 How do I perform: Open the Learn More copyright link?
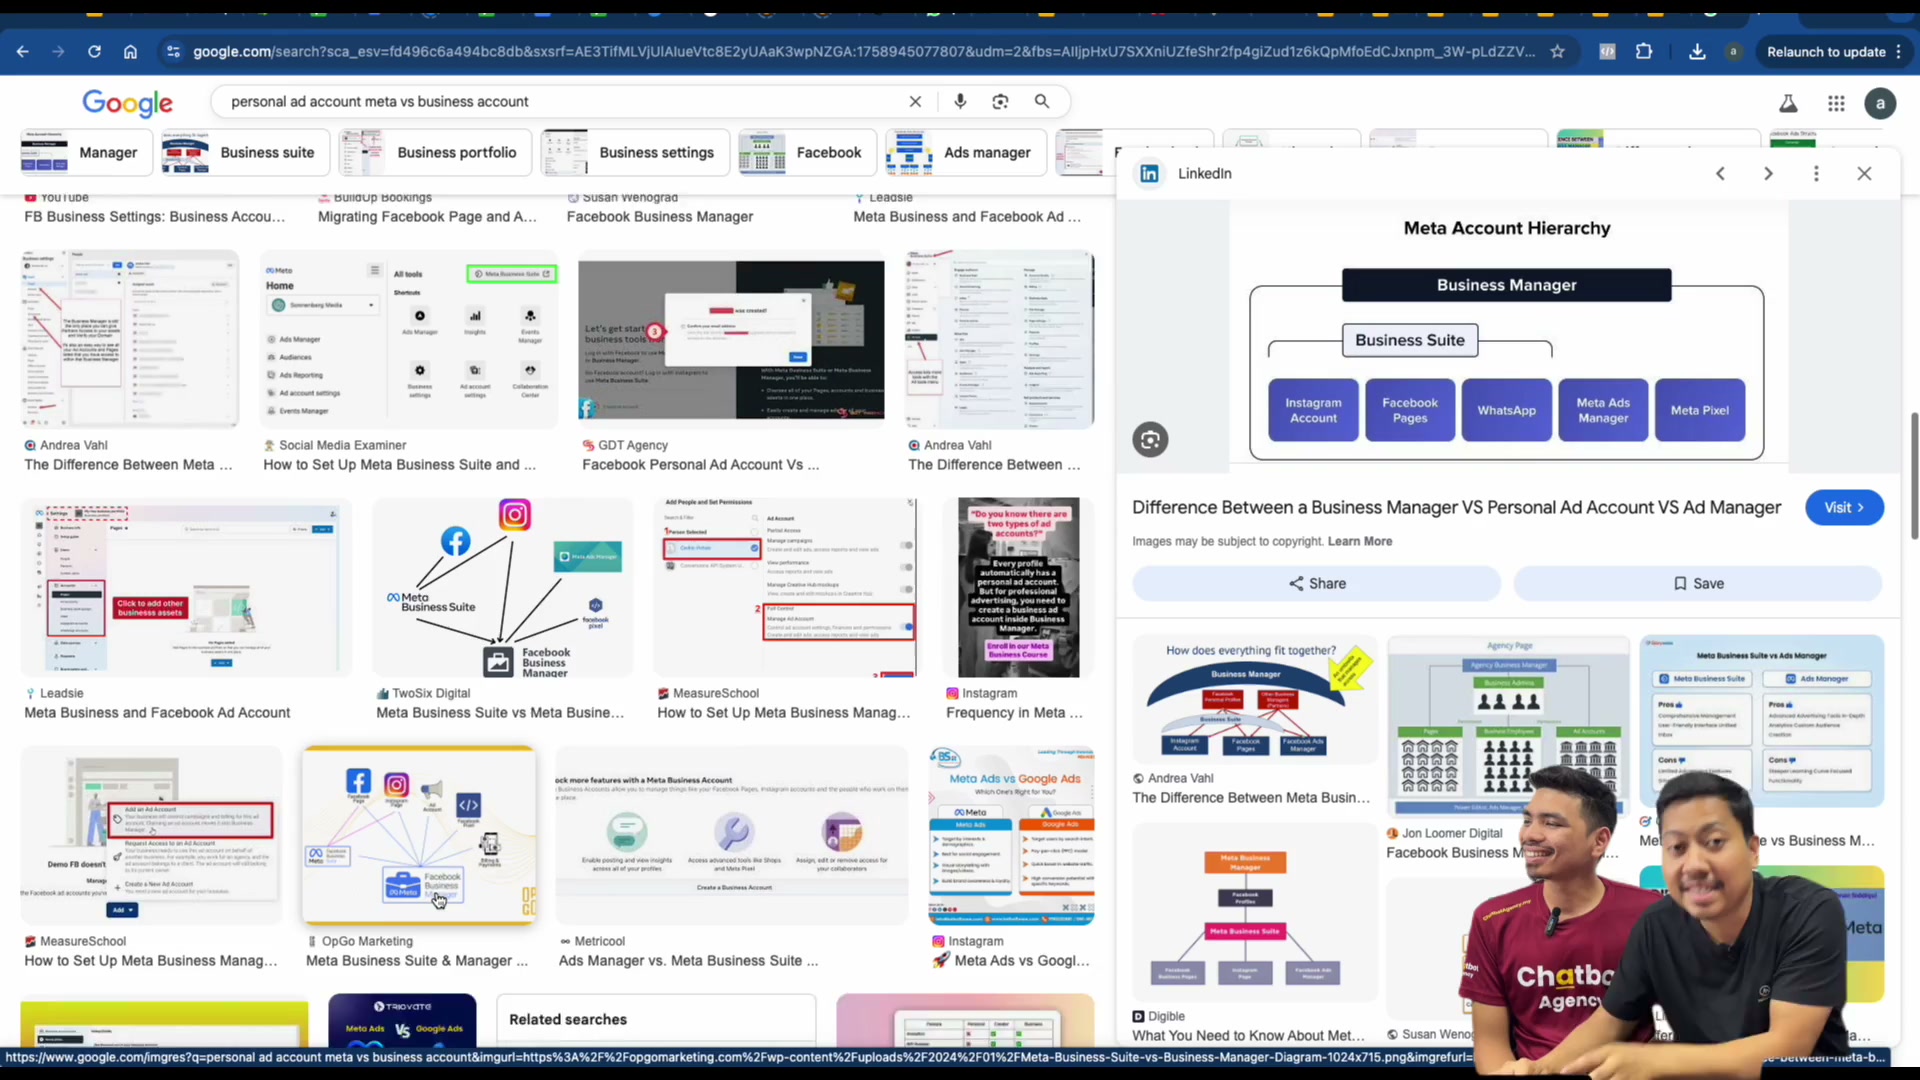(1359, 541)
